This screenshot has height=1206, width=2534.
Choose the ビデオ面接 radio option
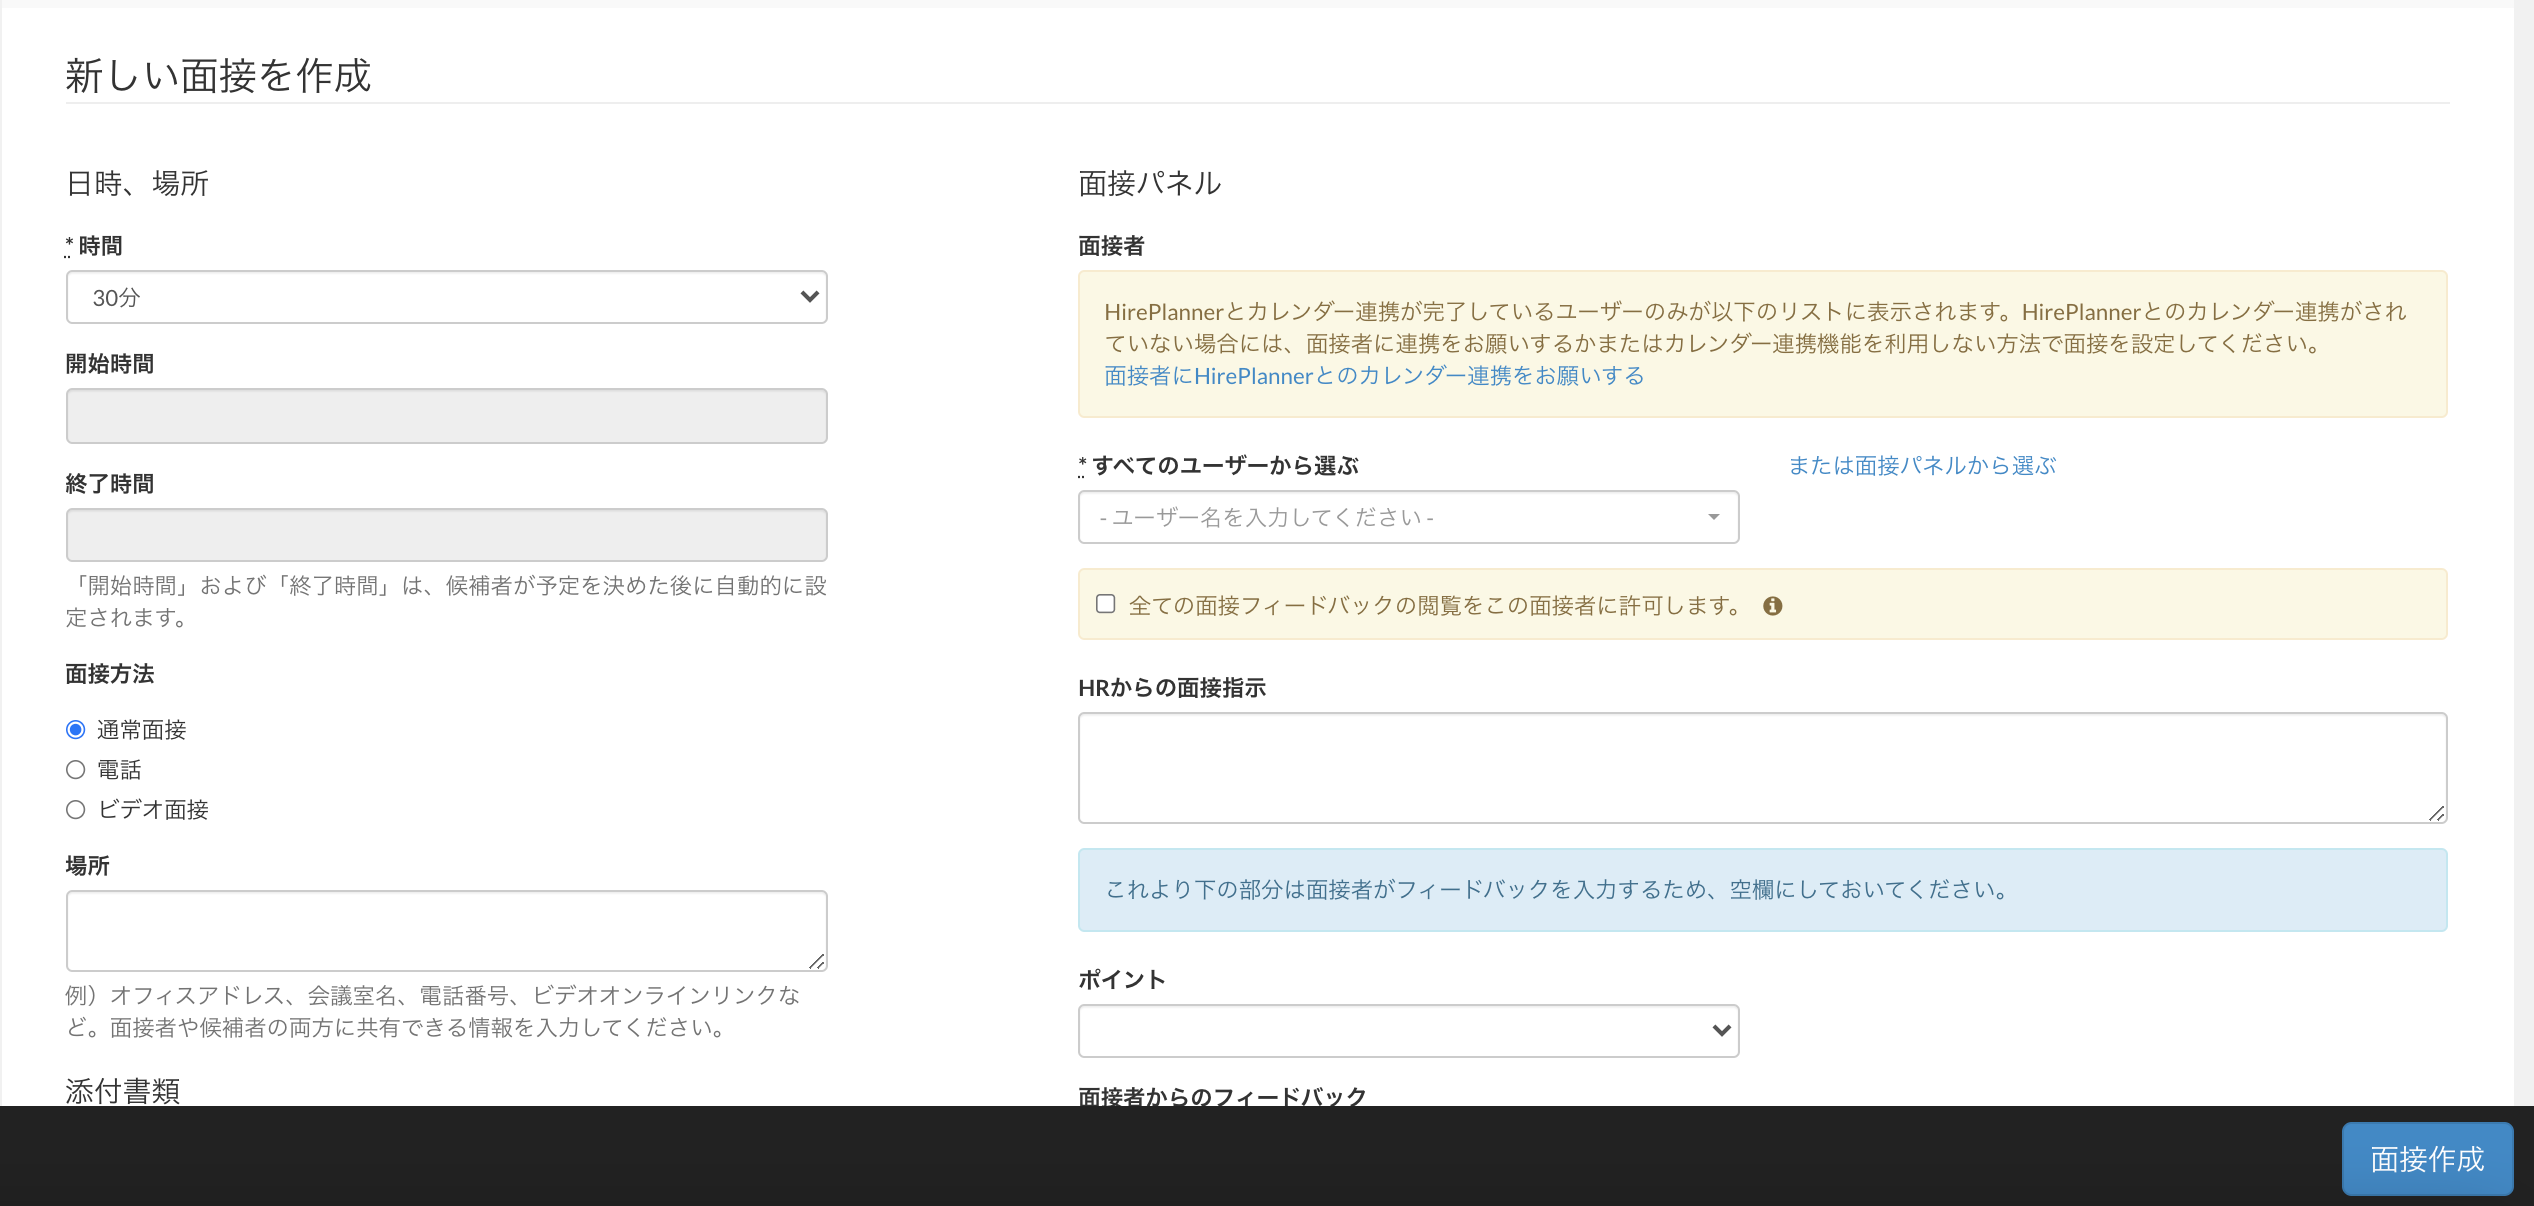(x=76, y=810)
